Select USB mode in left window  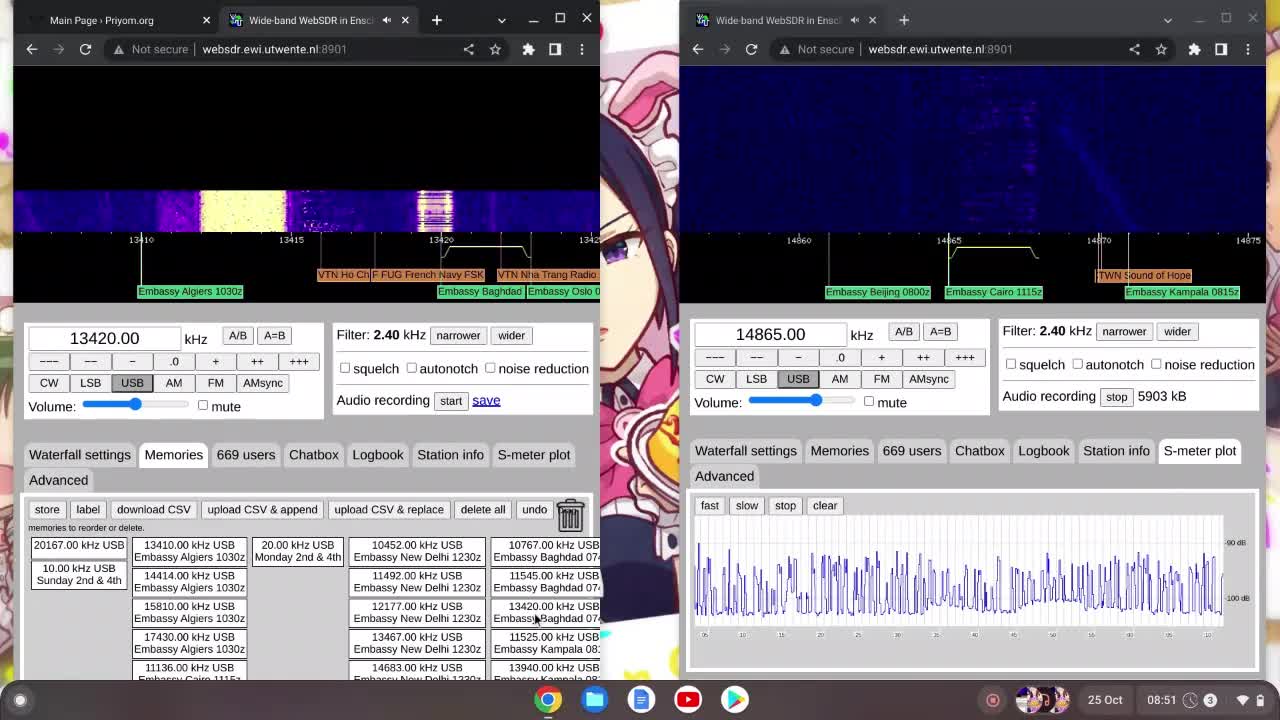click(132, 383)
